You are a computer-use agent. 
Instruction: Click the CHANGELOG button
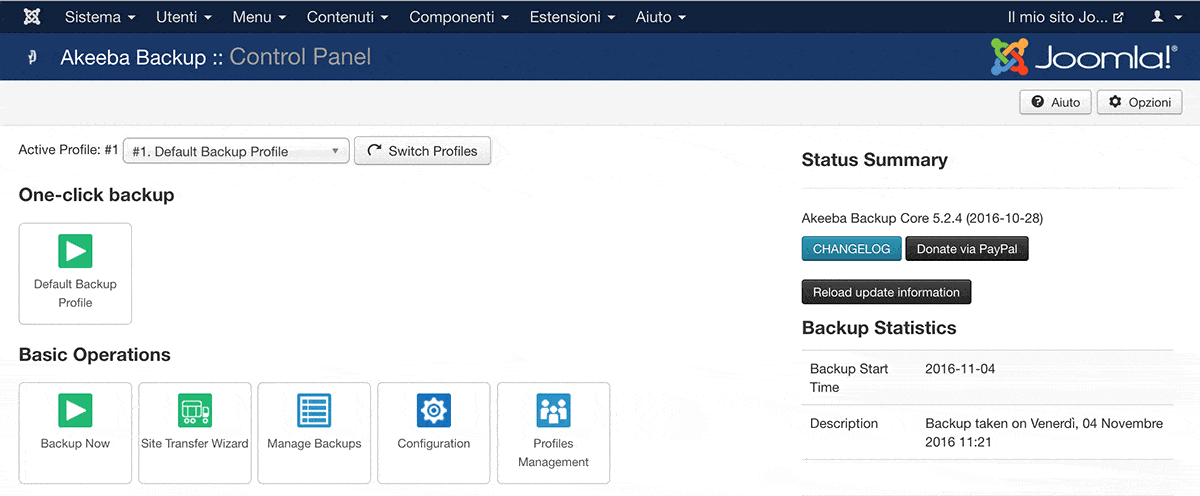[851, 249]
